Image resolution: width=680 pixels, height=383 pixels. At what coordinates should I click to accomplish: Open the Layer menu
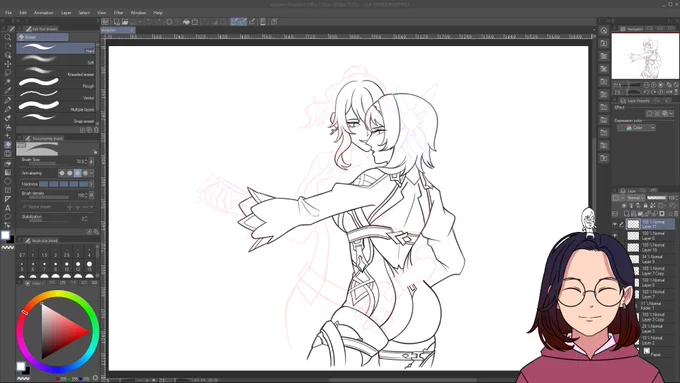(x=66, y=13)
